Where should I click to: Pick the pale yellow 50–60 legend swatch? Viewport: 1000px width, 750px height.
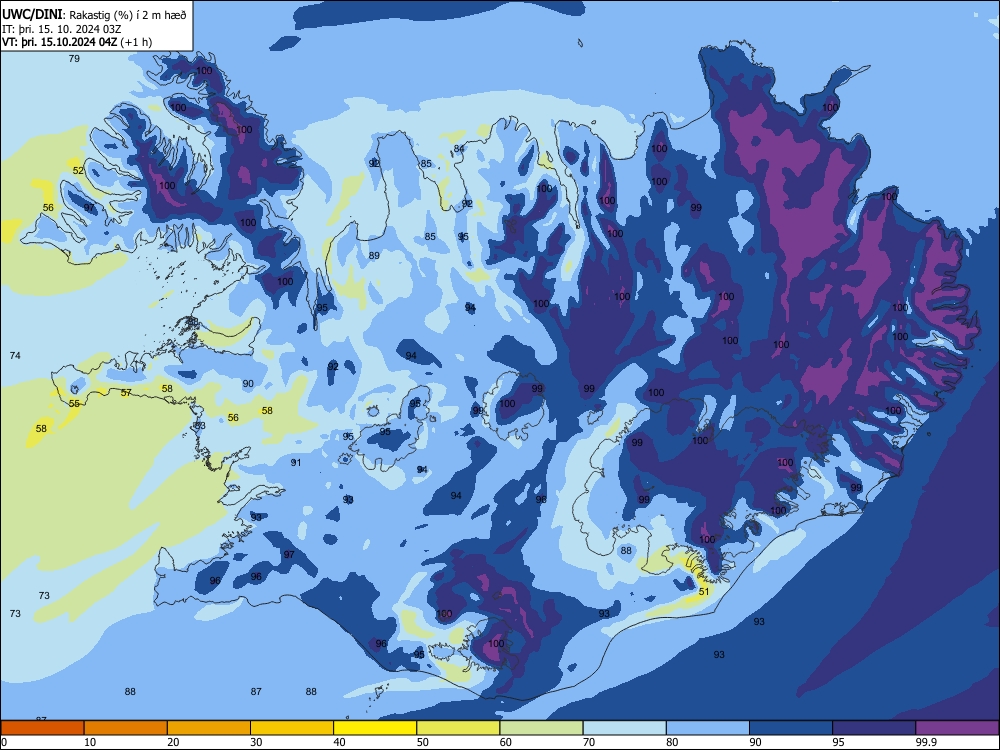(x=459, y=728)
